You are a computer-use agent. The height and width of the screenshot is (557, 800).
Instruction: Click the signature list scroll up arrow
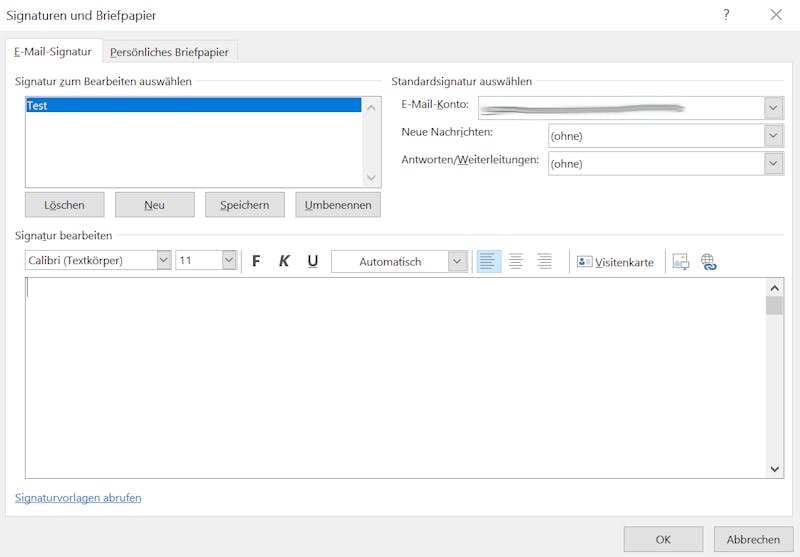(x=371, y=108)
